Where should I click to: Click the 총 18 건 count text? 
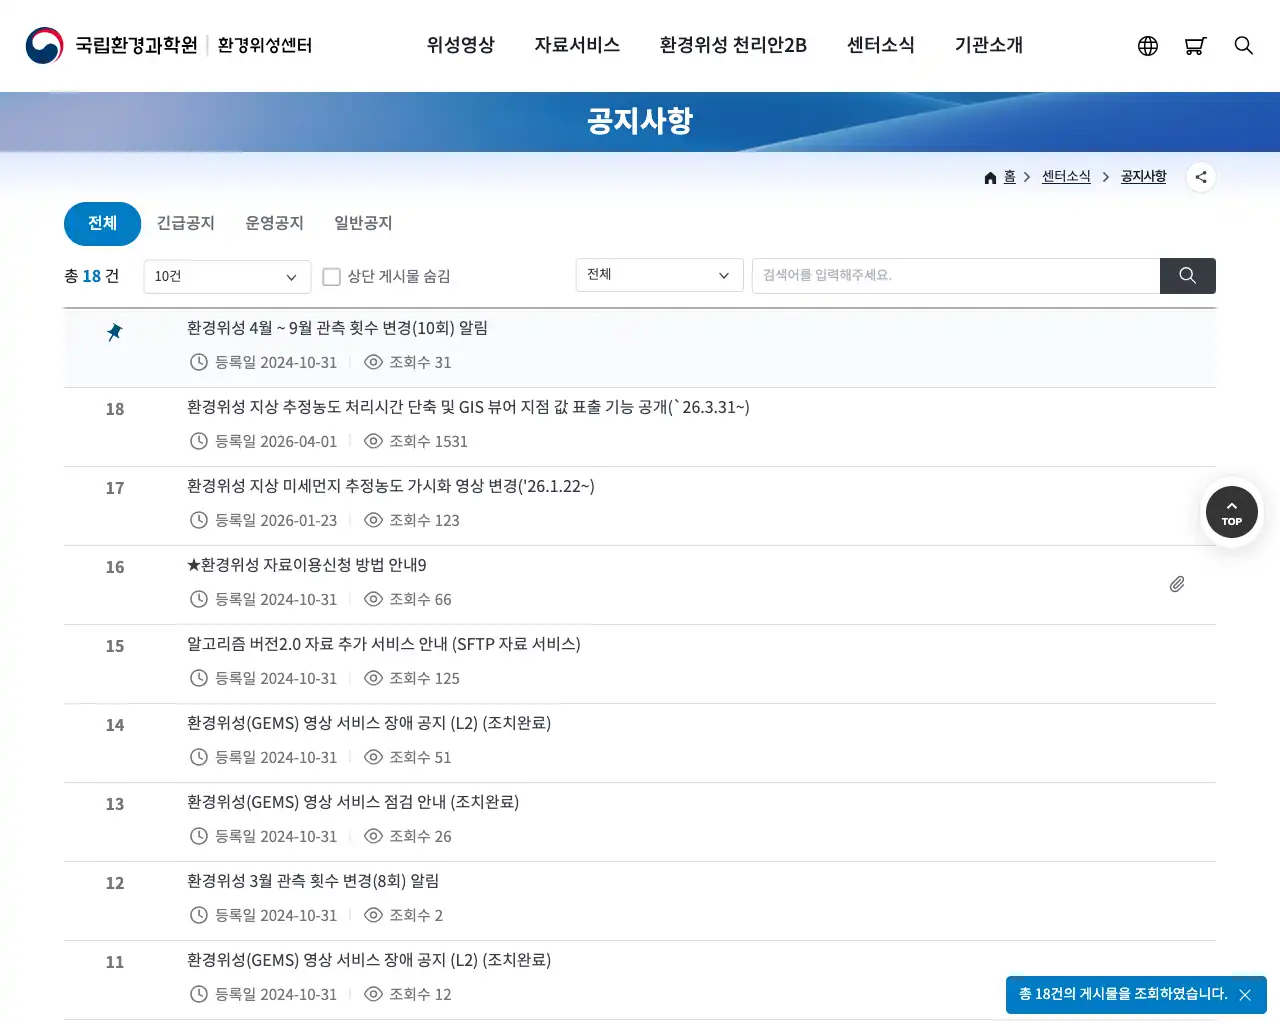coord(92,276)
